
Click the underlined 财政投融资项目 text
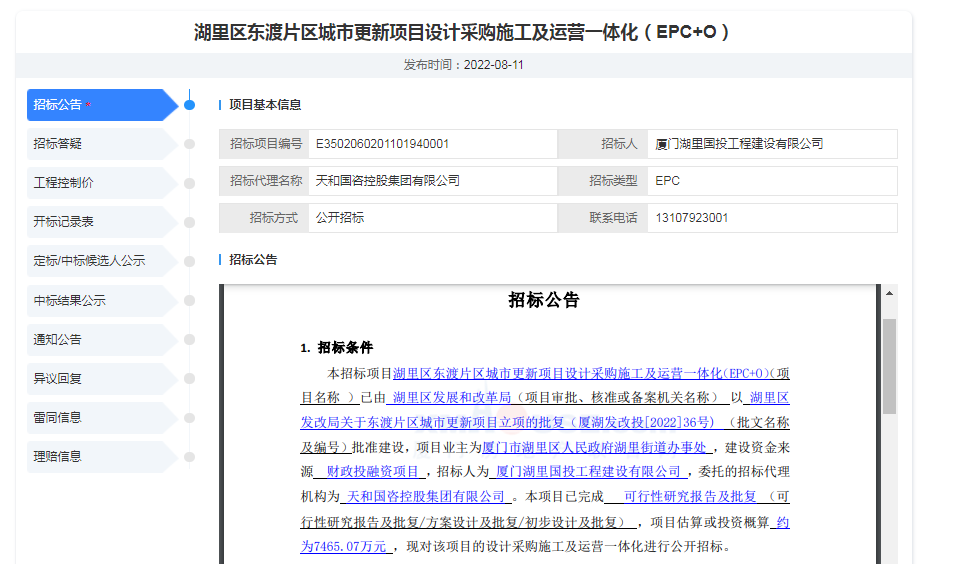tap(372, 471)
